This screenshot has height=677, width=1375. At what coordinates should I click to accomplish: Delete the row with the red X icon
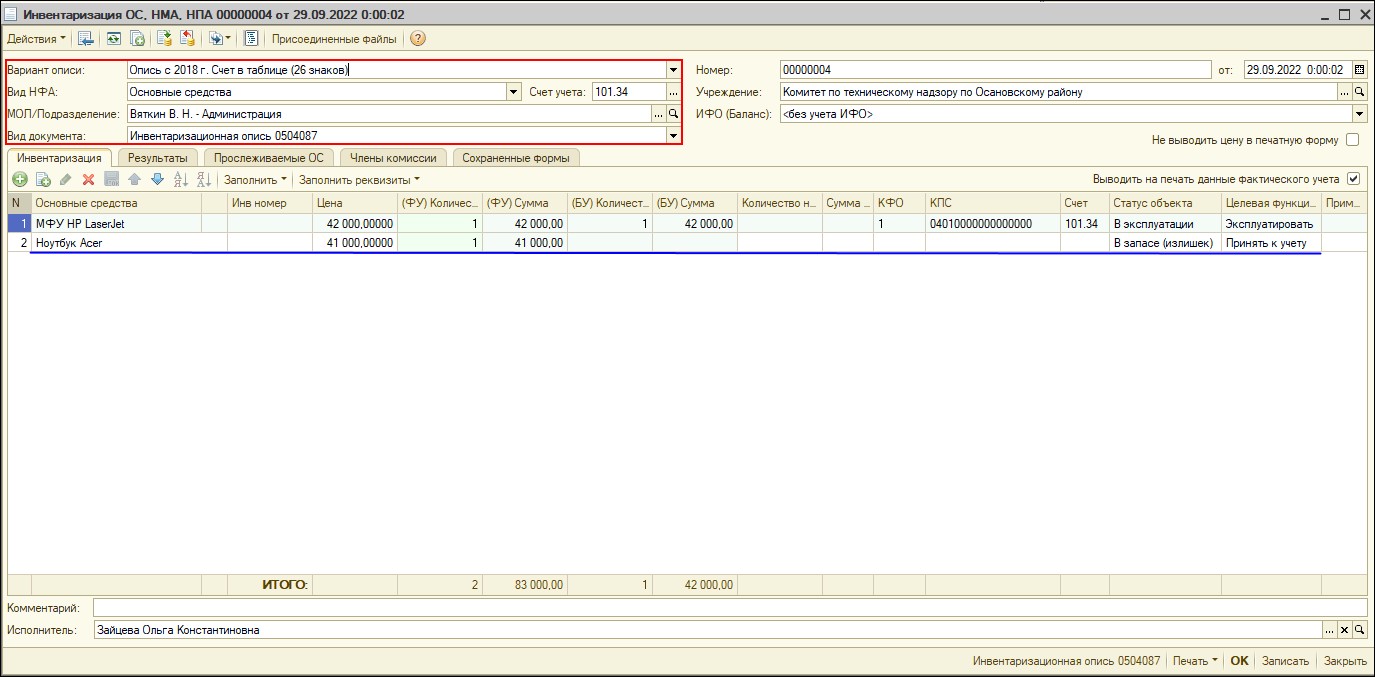88,180
